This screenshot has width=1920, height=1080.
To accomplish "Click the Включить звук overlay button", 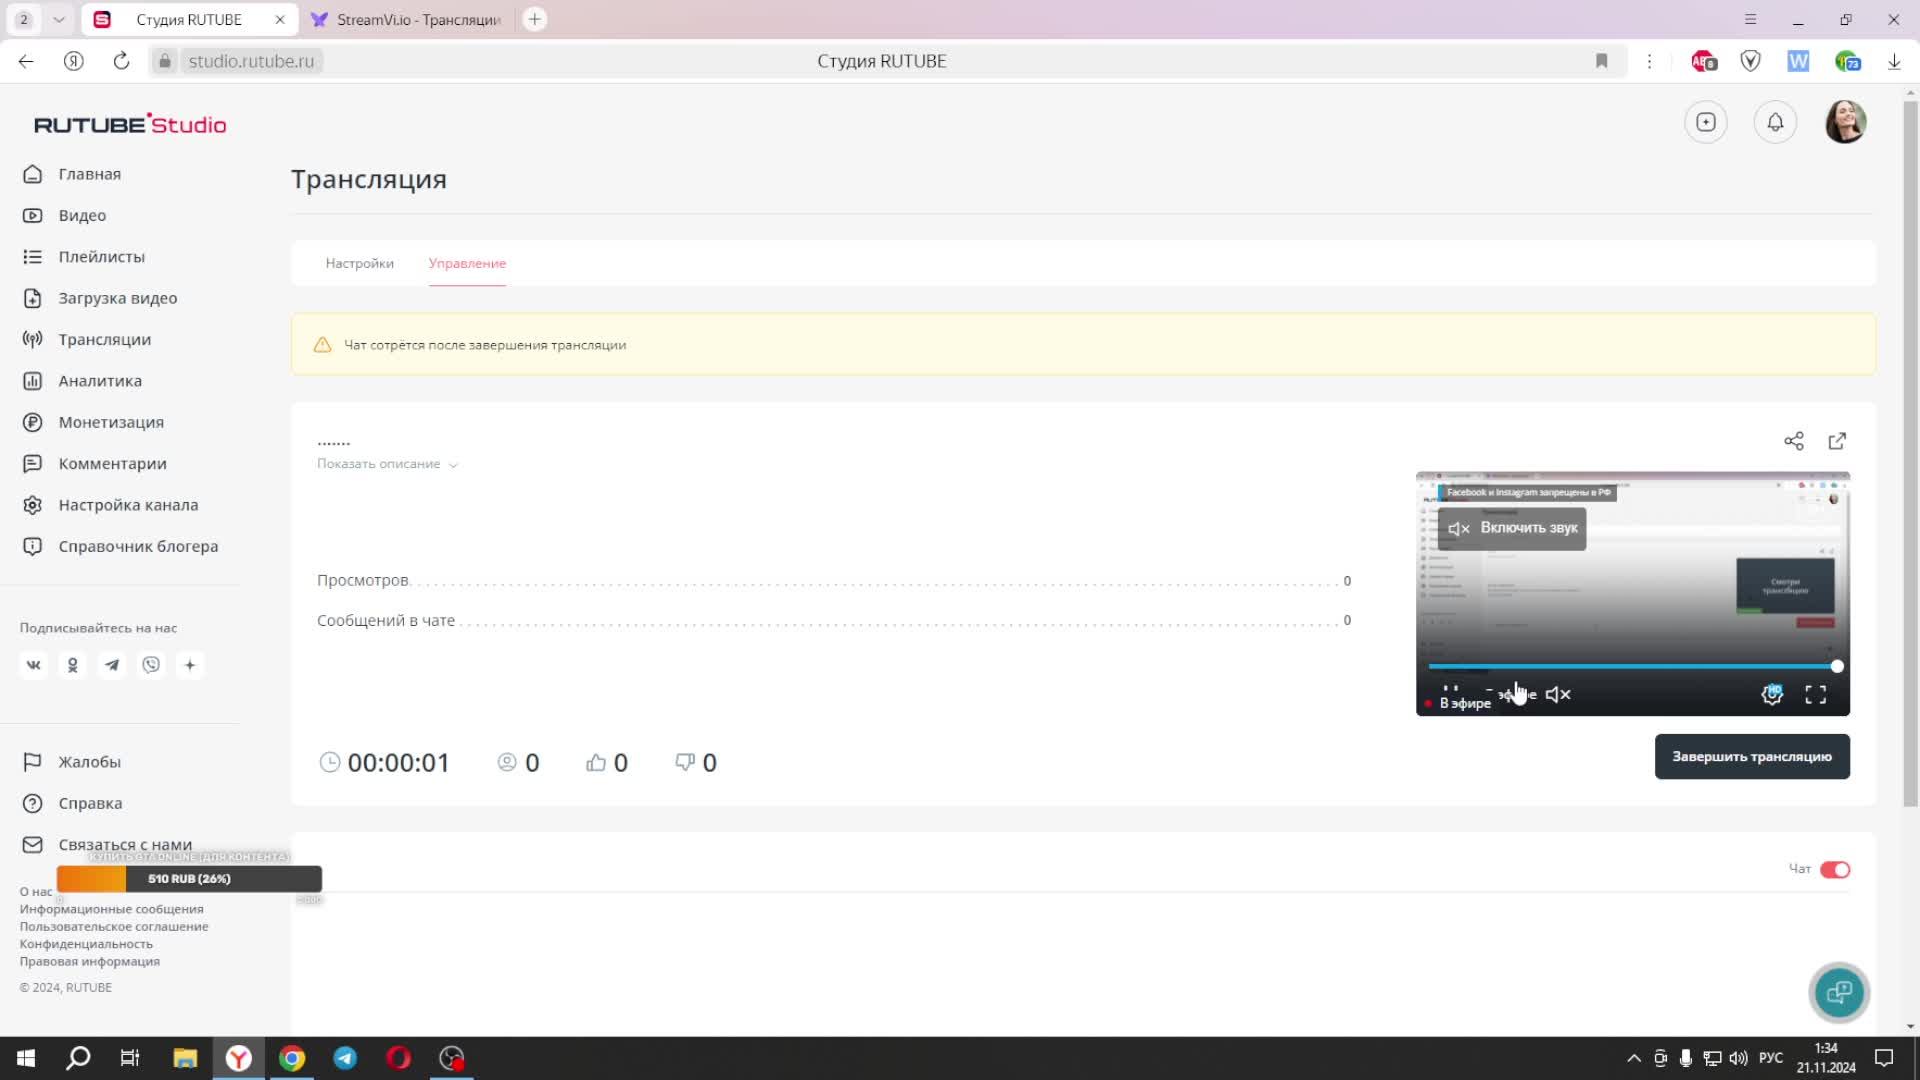I will pyautogui.click(x=1512, y=528).
